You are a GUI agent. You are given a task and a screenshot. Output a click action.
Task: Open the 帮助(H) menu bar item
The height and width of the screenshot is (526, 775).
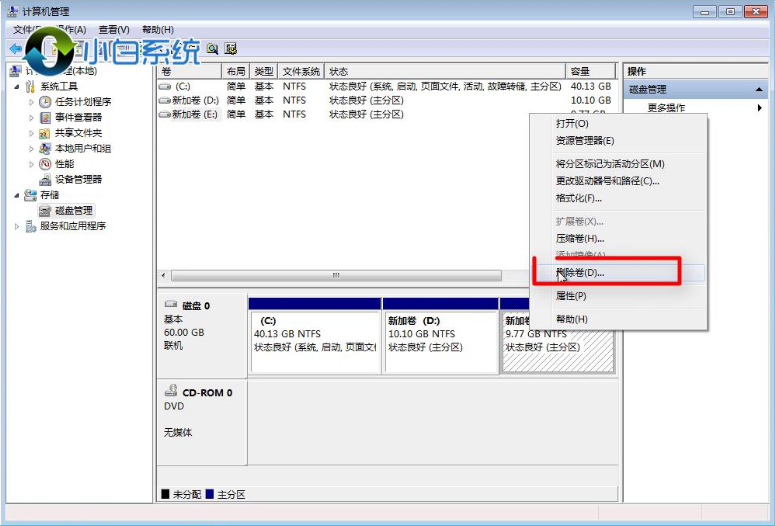[158, 30]
